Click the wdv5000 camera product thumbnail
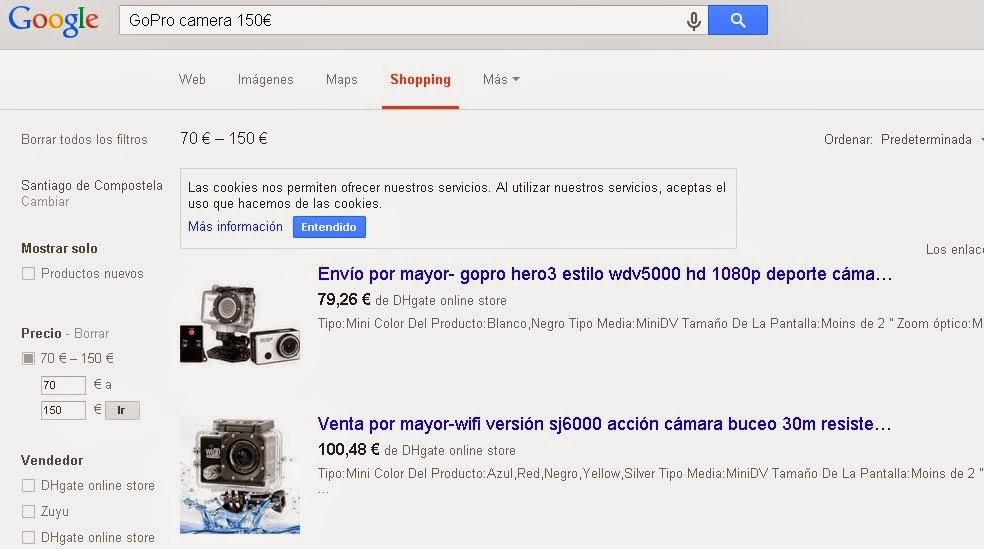The height and width of the screenshot is (549, 984). 240,324
